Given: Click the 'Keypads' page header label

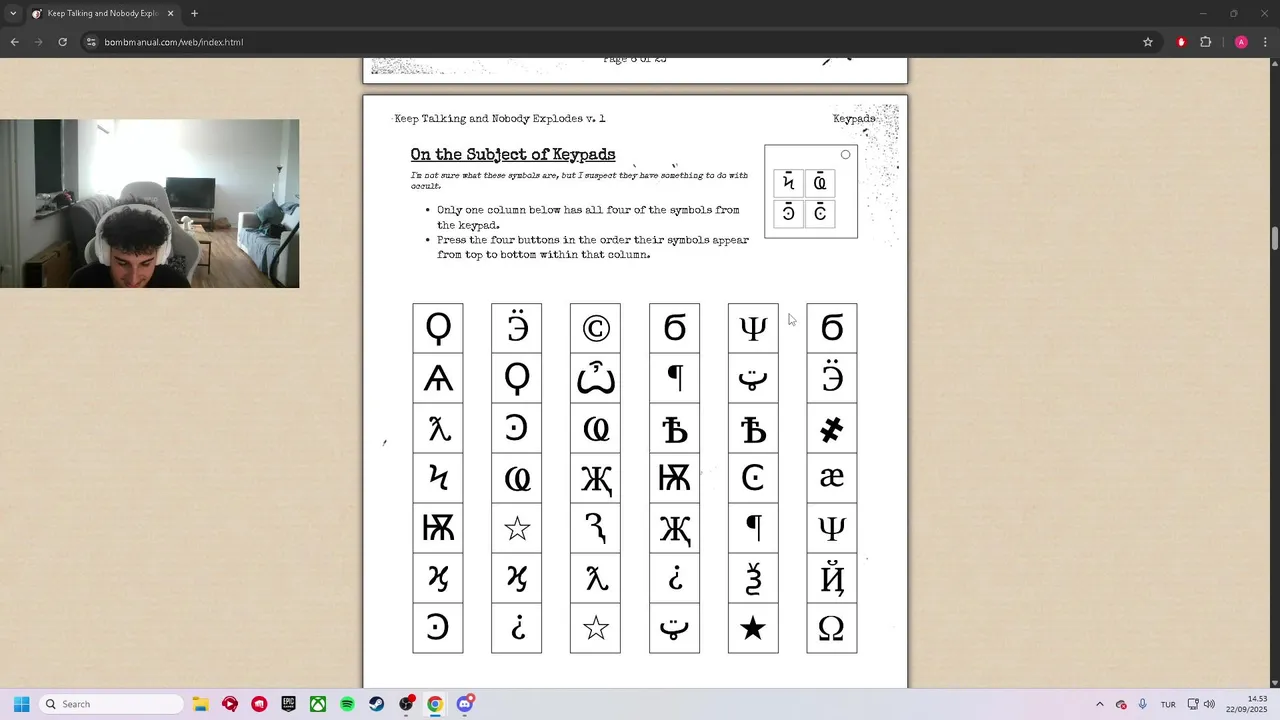Looking at the screenshot, I should [x=854, y=118].
